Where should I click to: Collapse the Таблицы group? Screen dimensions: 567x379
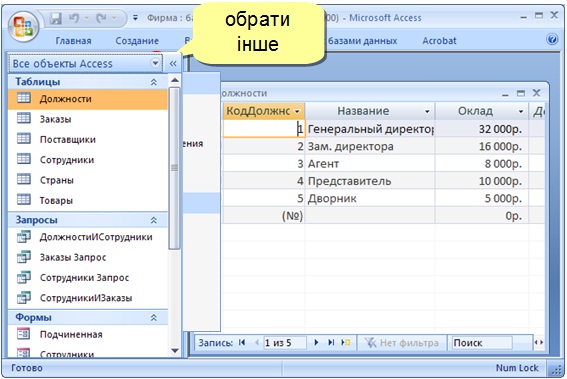pyautogui.click(x=154, y=82)
